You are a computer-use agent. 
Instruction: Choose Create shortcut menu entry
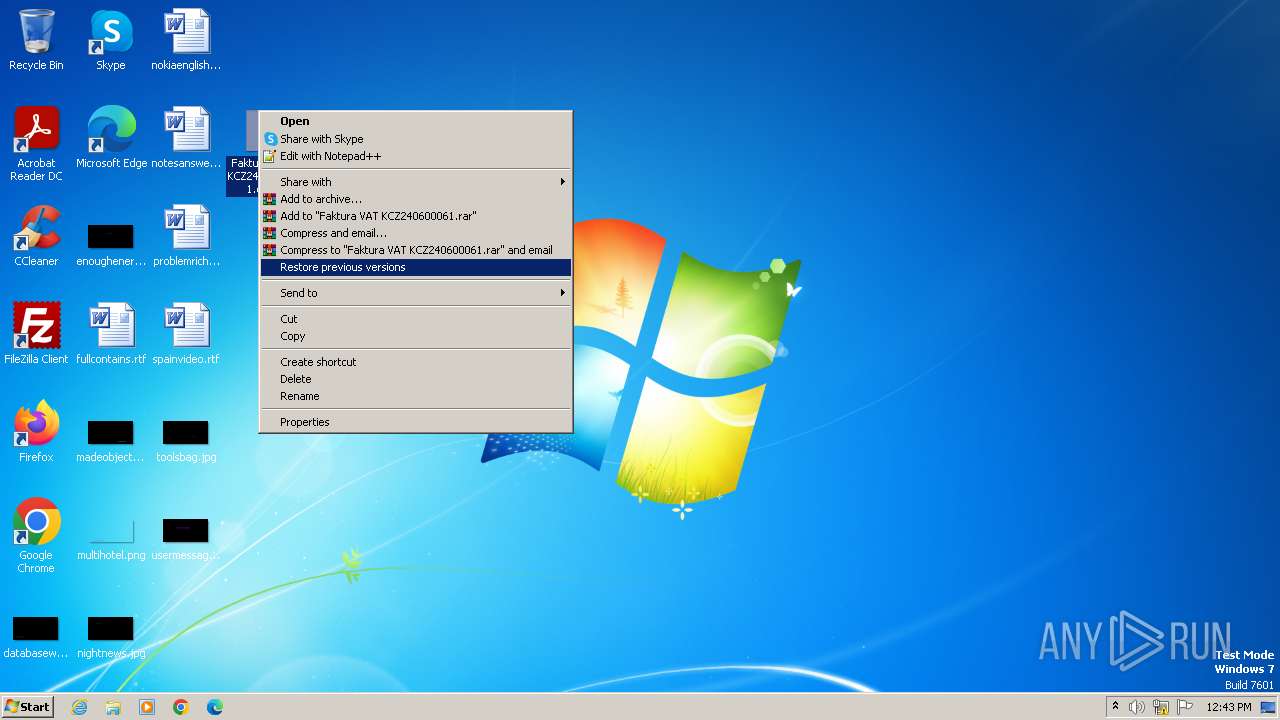416,362
